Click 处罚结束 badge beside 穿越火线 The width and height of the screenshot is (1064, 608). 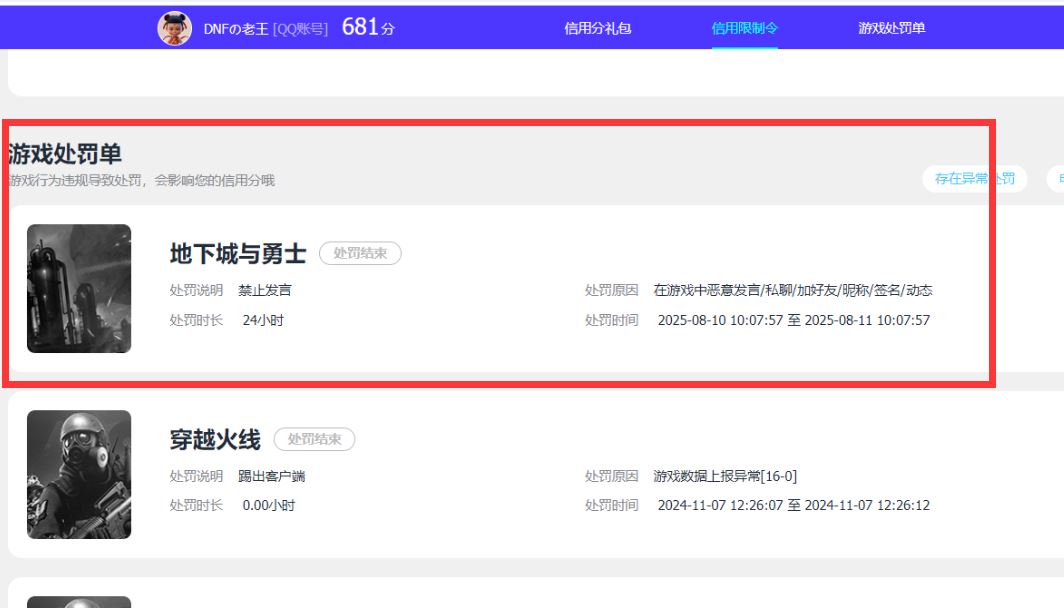point(314,439)
